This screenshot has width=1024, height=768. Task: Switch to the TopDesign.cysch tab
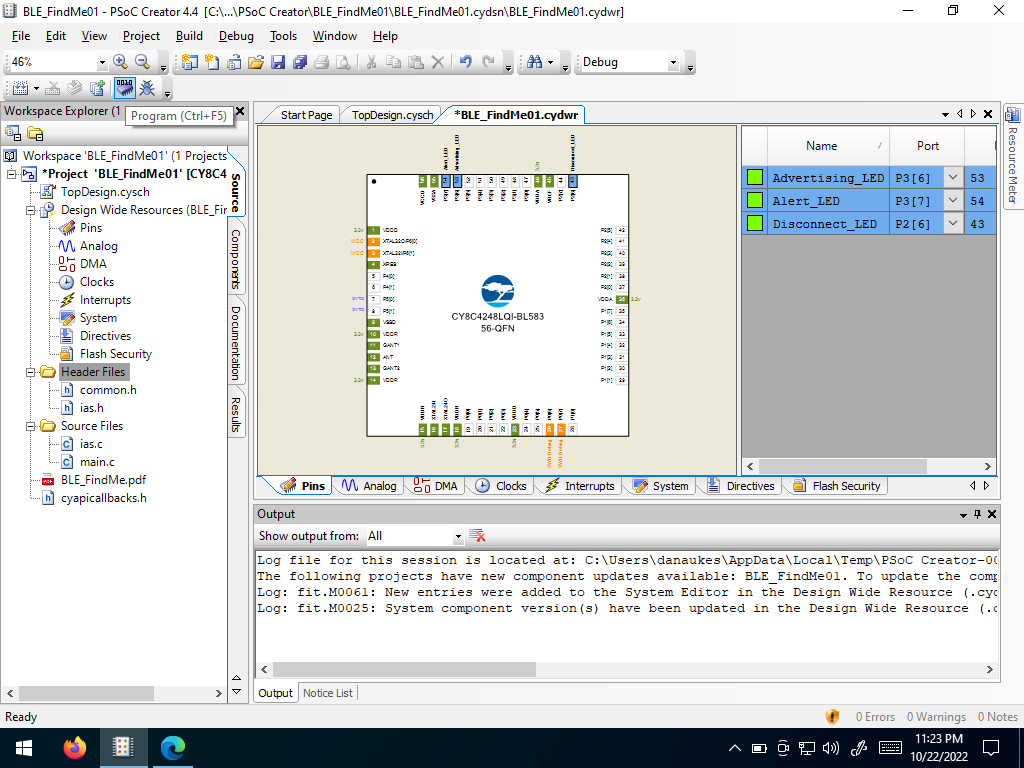click(x=392, y=115)
